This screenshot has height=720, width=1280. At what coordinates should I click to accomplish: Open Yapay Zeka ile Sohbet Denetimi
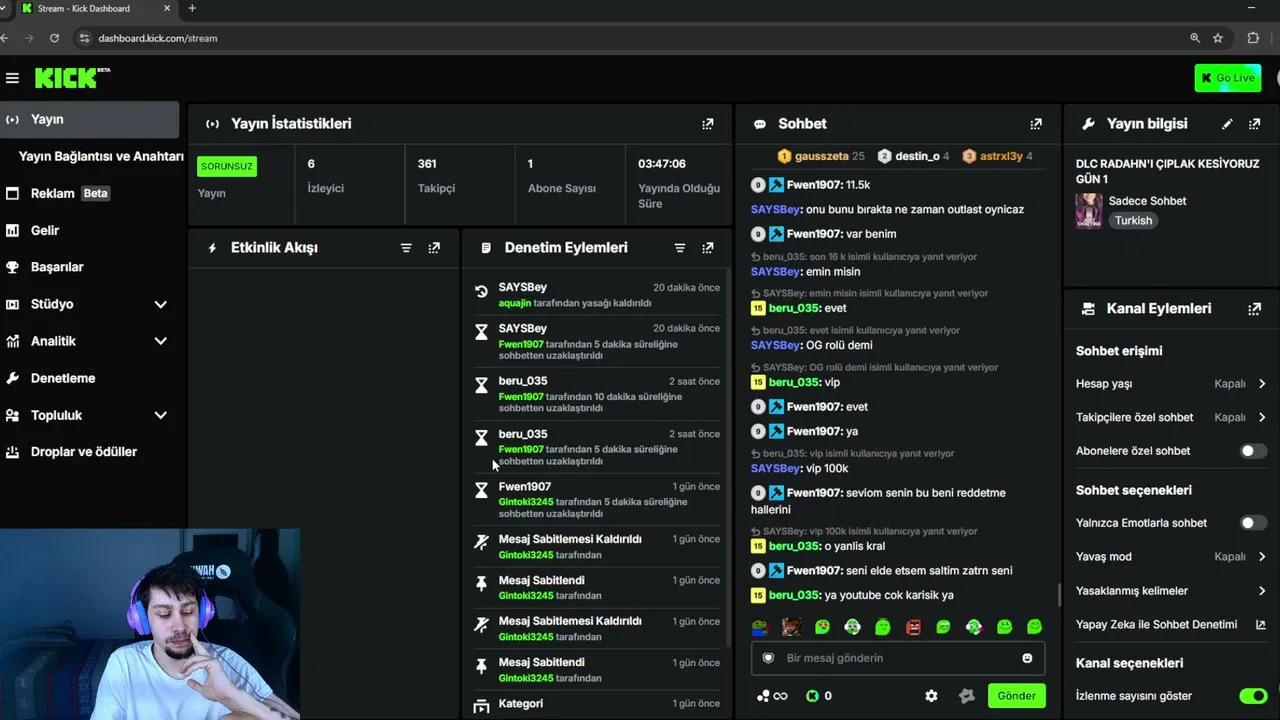point(1156,625)
